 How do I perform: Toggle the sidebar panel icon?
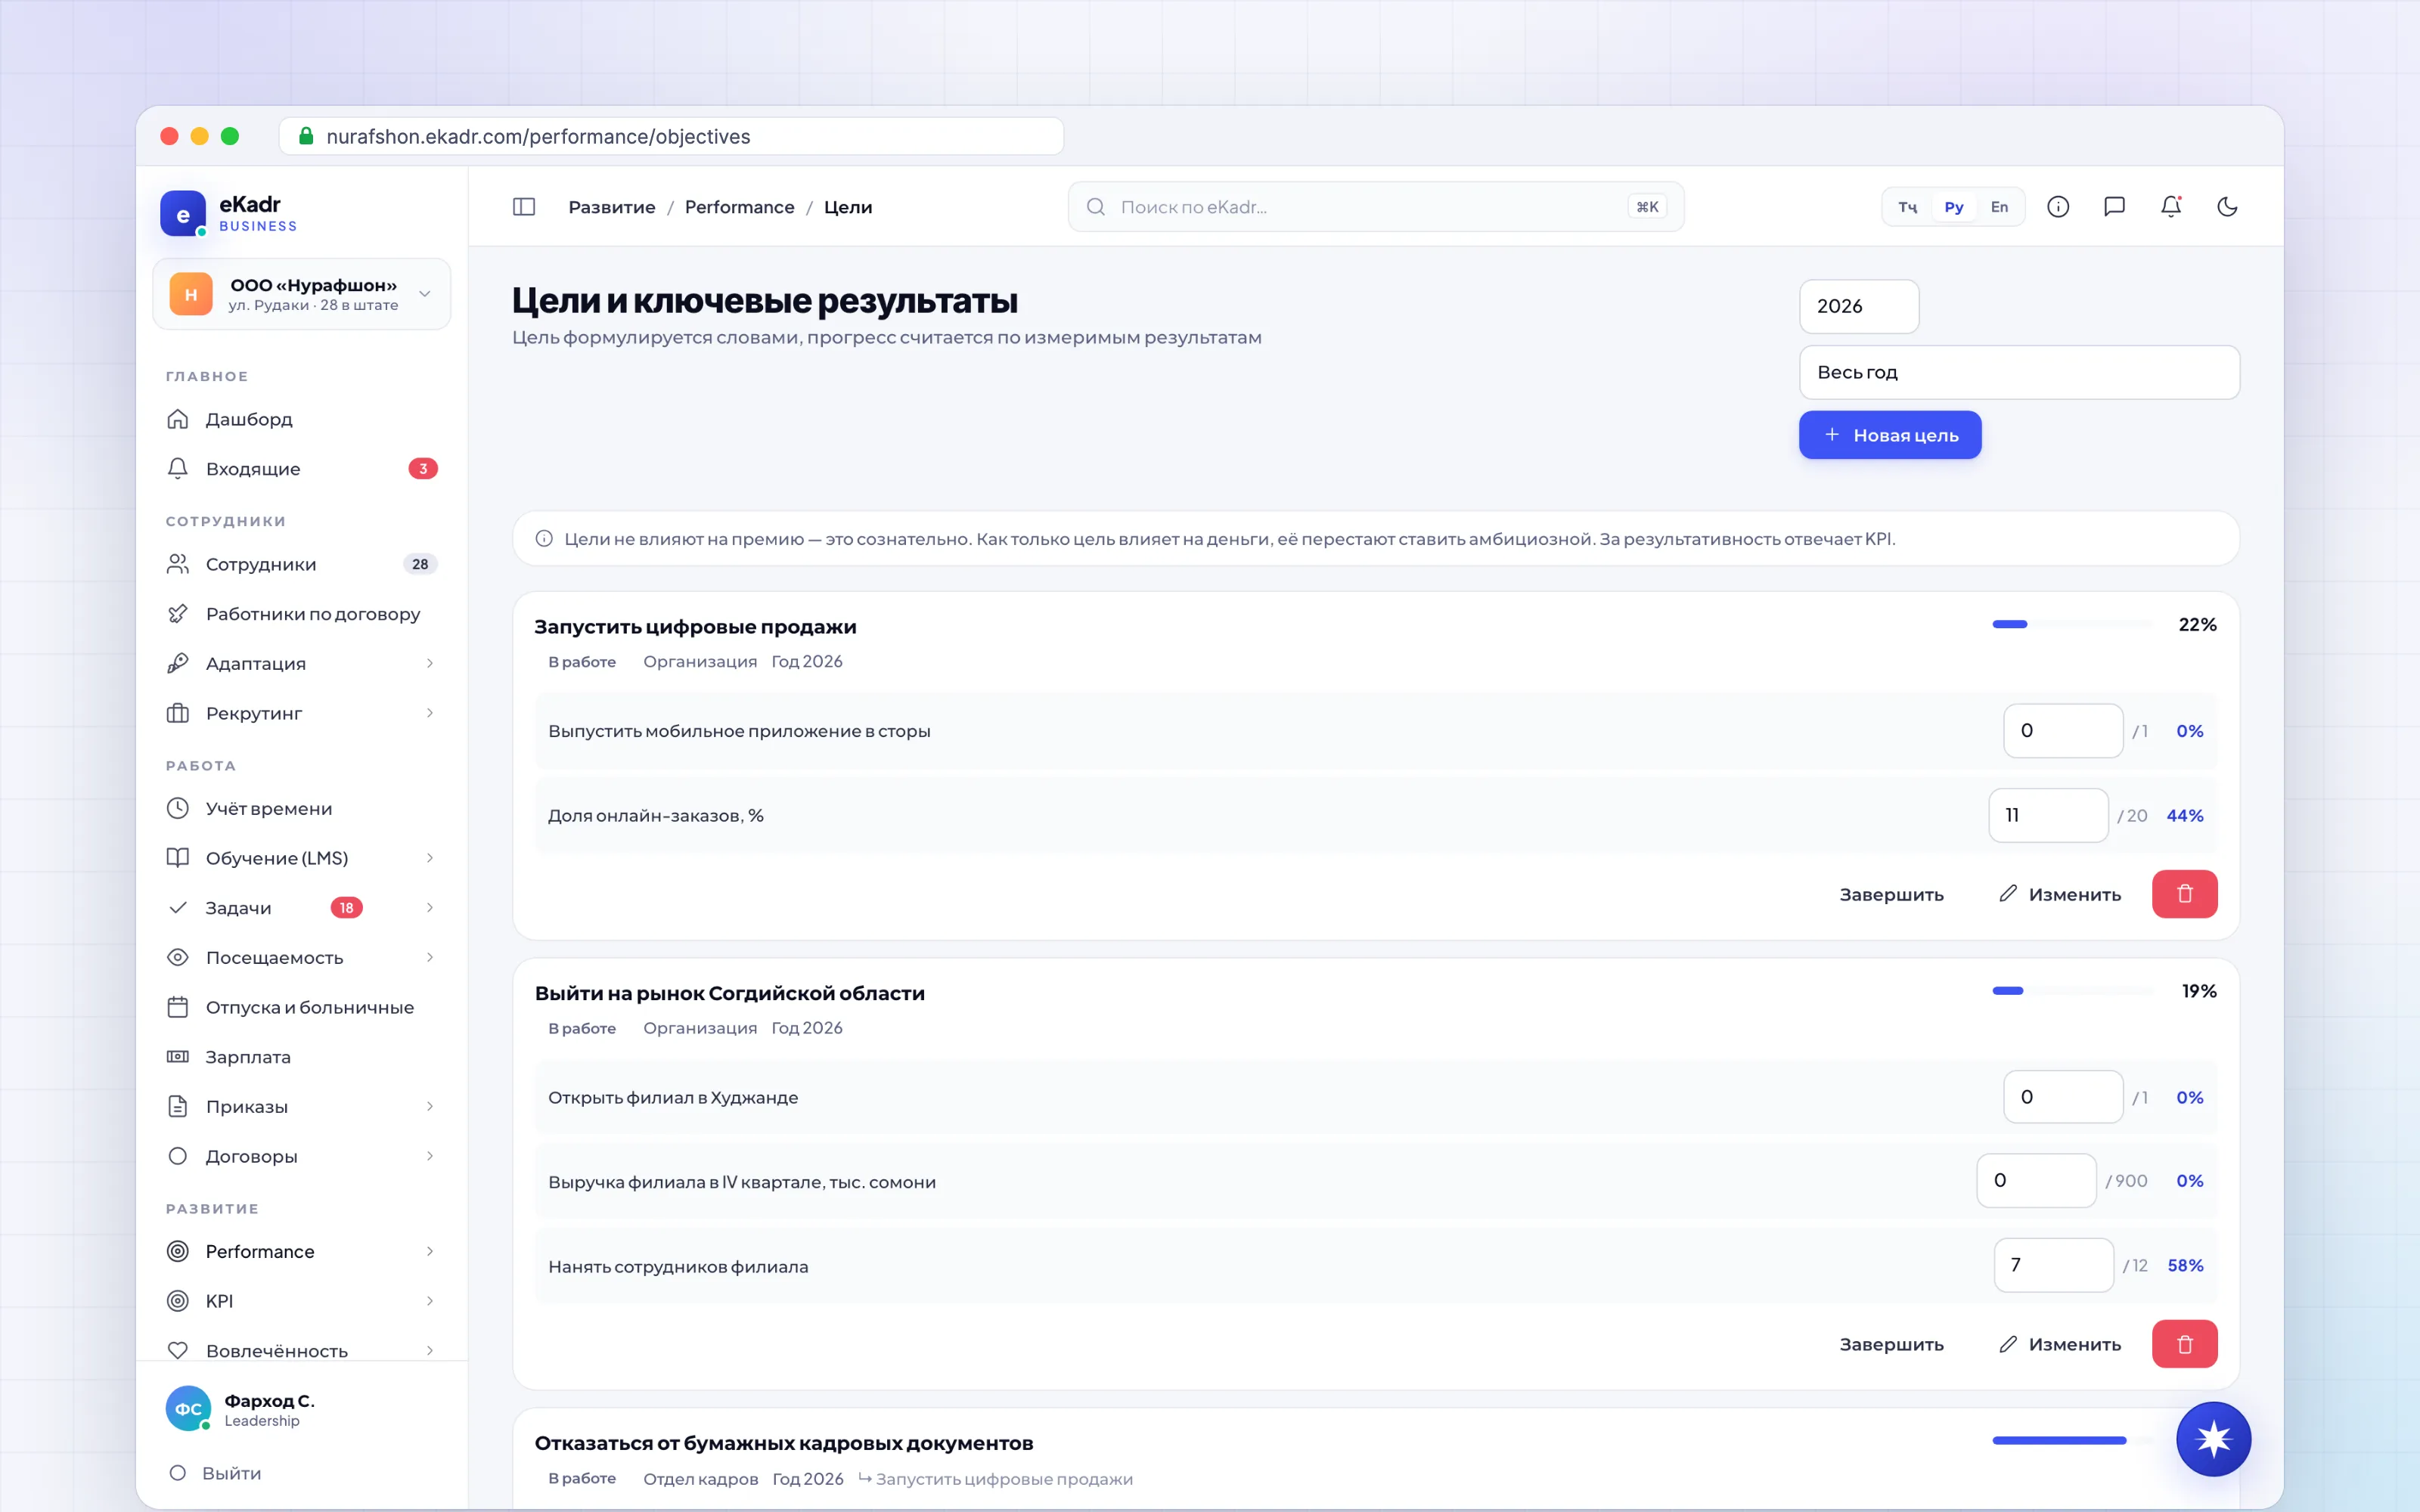point(524,207)
